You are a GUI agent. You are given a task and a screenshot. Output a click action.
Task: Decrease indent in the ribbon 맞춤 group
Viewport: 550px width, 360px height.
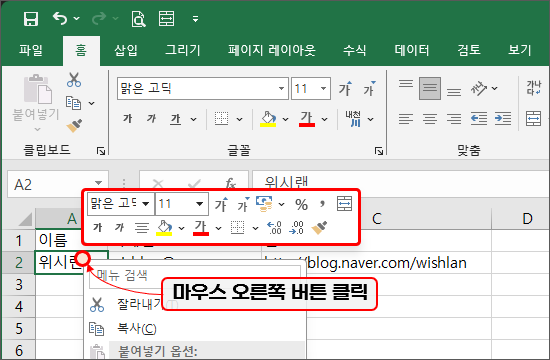[x=479, y=119]
